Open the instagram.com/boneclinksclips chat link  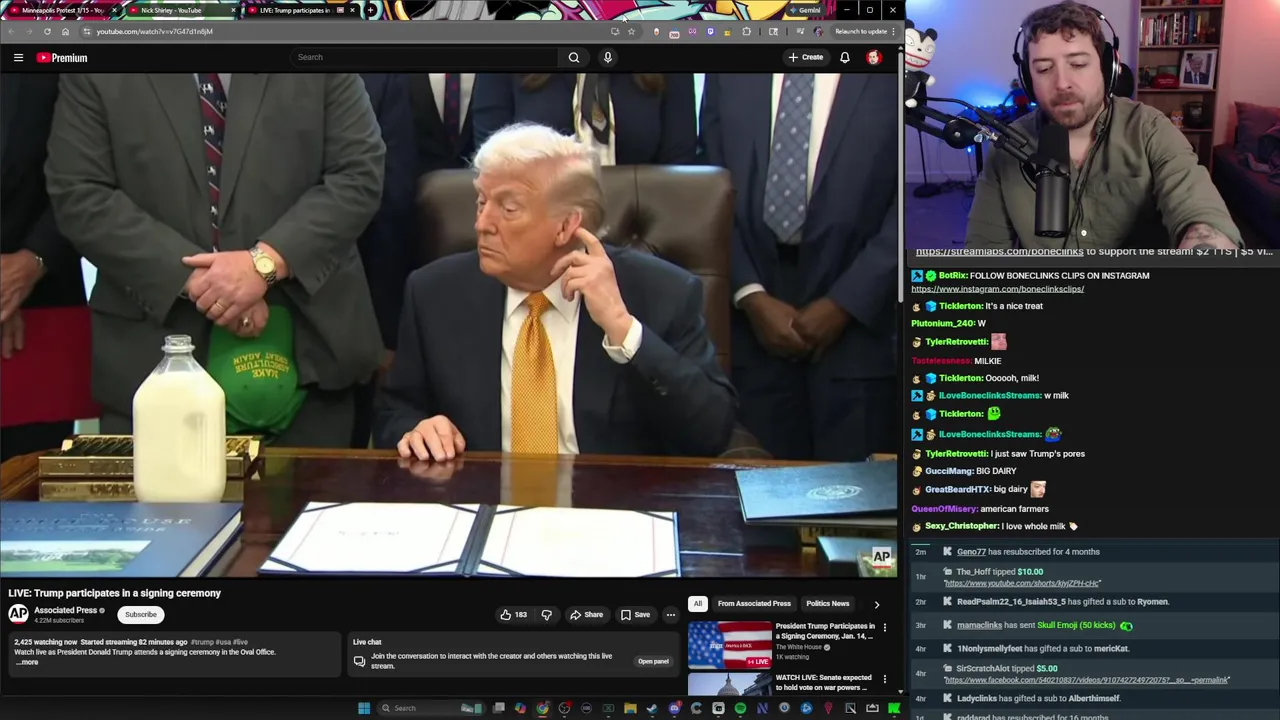(x=997, y=289)
